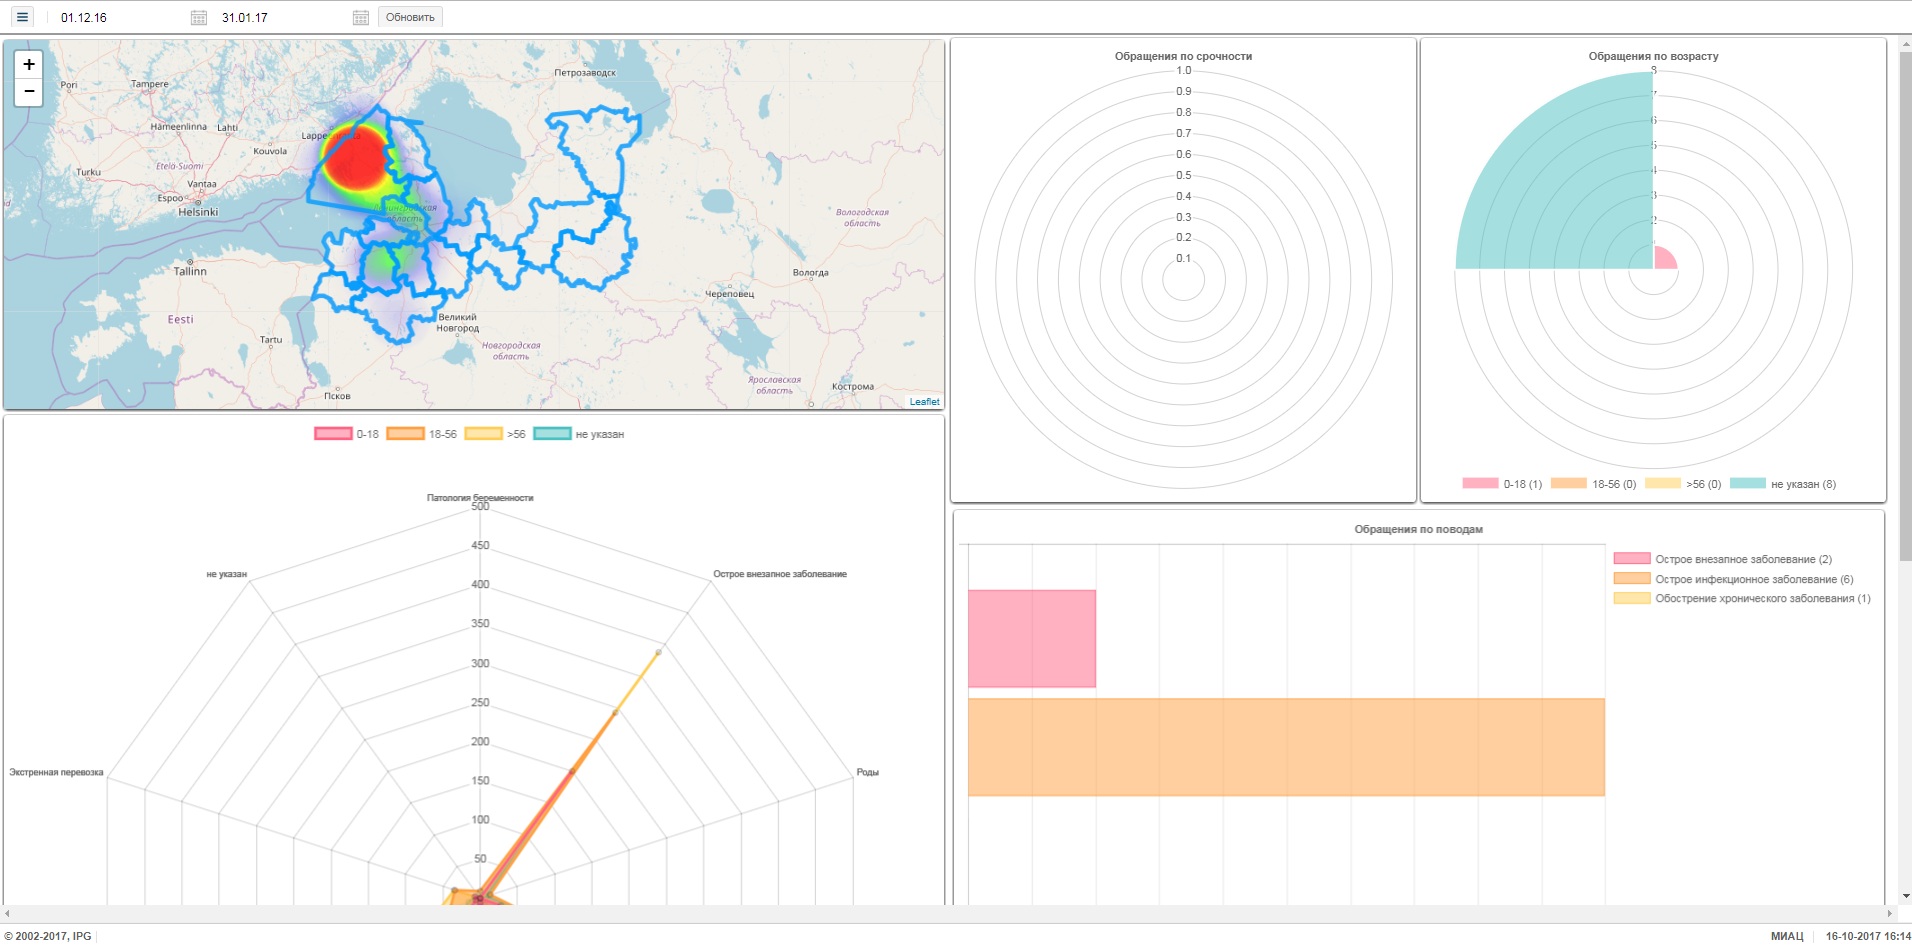Toggle the 0-18 series in radar legend

346,434
